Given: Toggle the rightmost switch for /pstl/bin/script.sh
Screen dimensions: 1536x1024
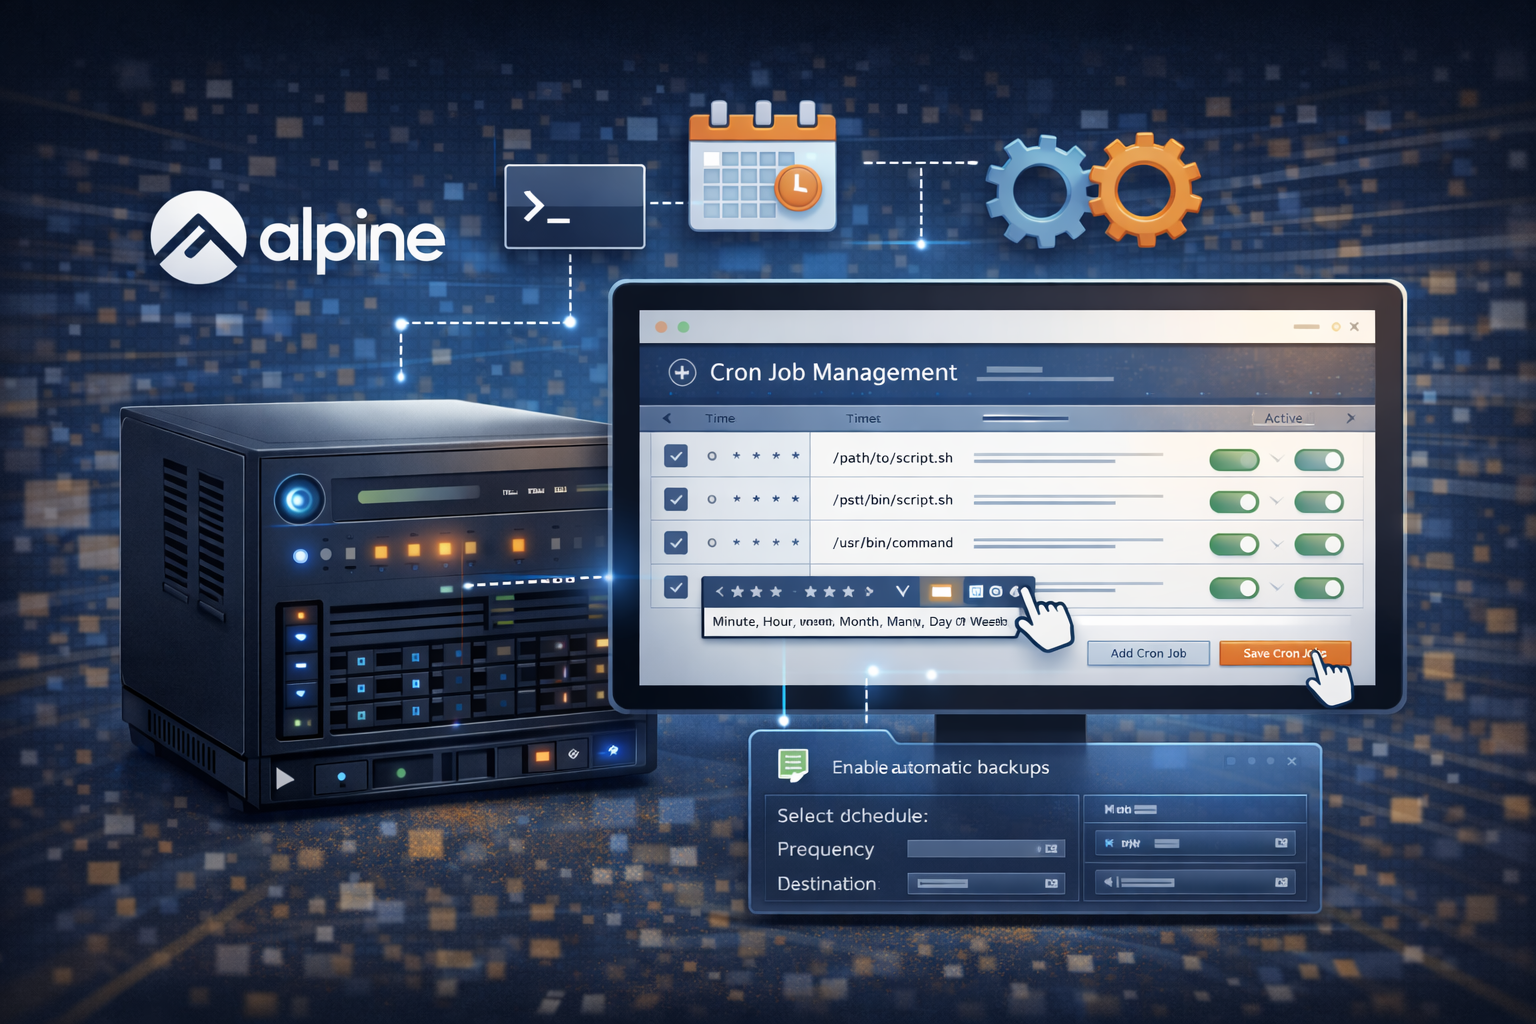Looking at the screenshot, I should (1318, 502).
